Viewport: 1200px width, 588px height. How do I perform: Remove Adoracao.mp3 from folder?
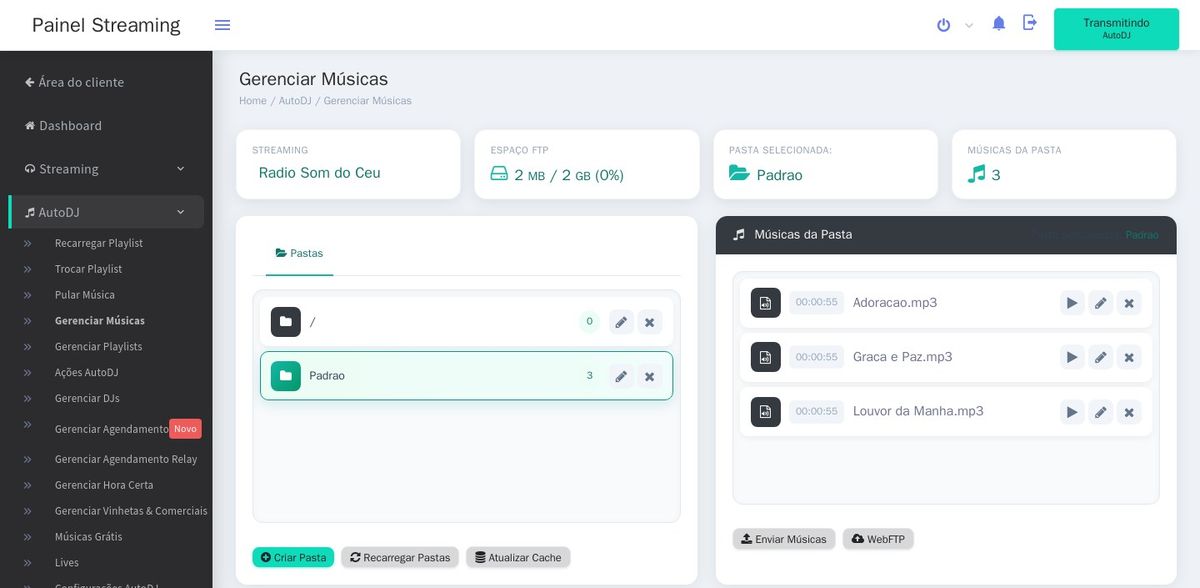coord(1129,303)
